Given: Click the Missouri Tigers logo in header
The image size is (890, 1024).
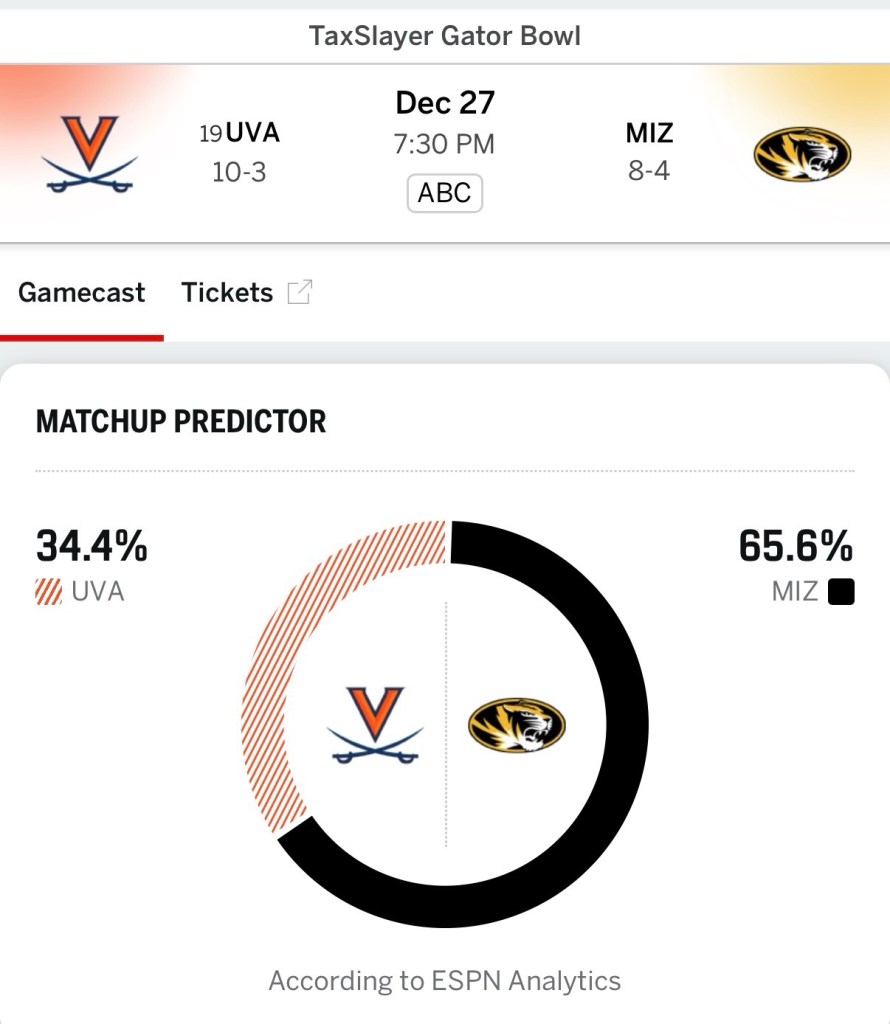Looking at the screenshot, I should point(802,154).
